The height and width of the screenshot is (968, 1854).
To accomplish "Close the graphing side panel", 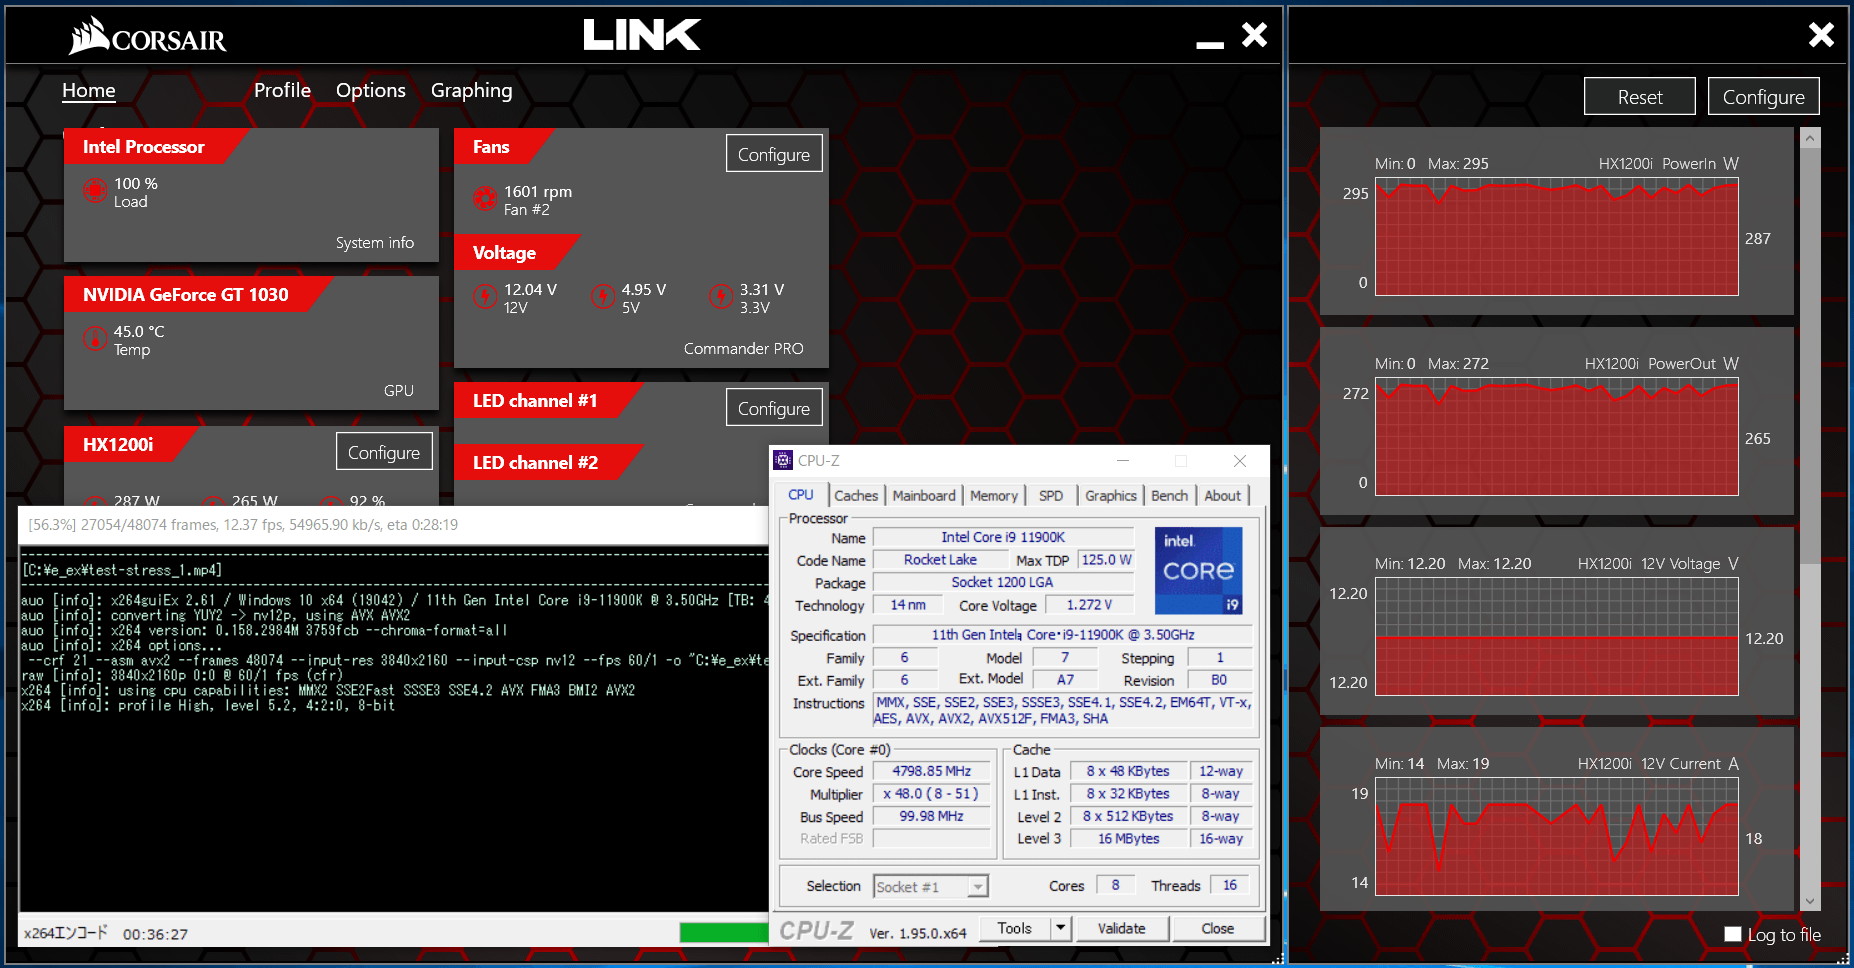I will tap(1821, 35).
